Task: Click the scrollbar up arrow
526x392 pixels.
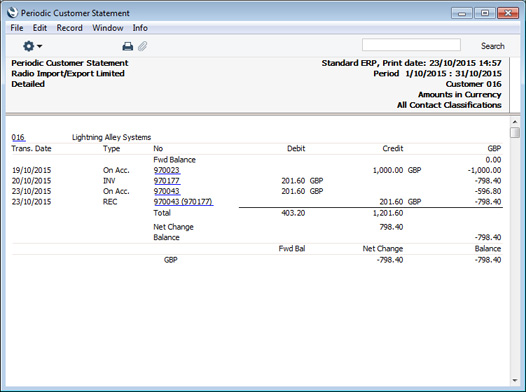Action: pyautogui.click(x=515, y=122)
